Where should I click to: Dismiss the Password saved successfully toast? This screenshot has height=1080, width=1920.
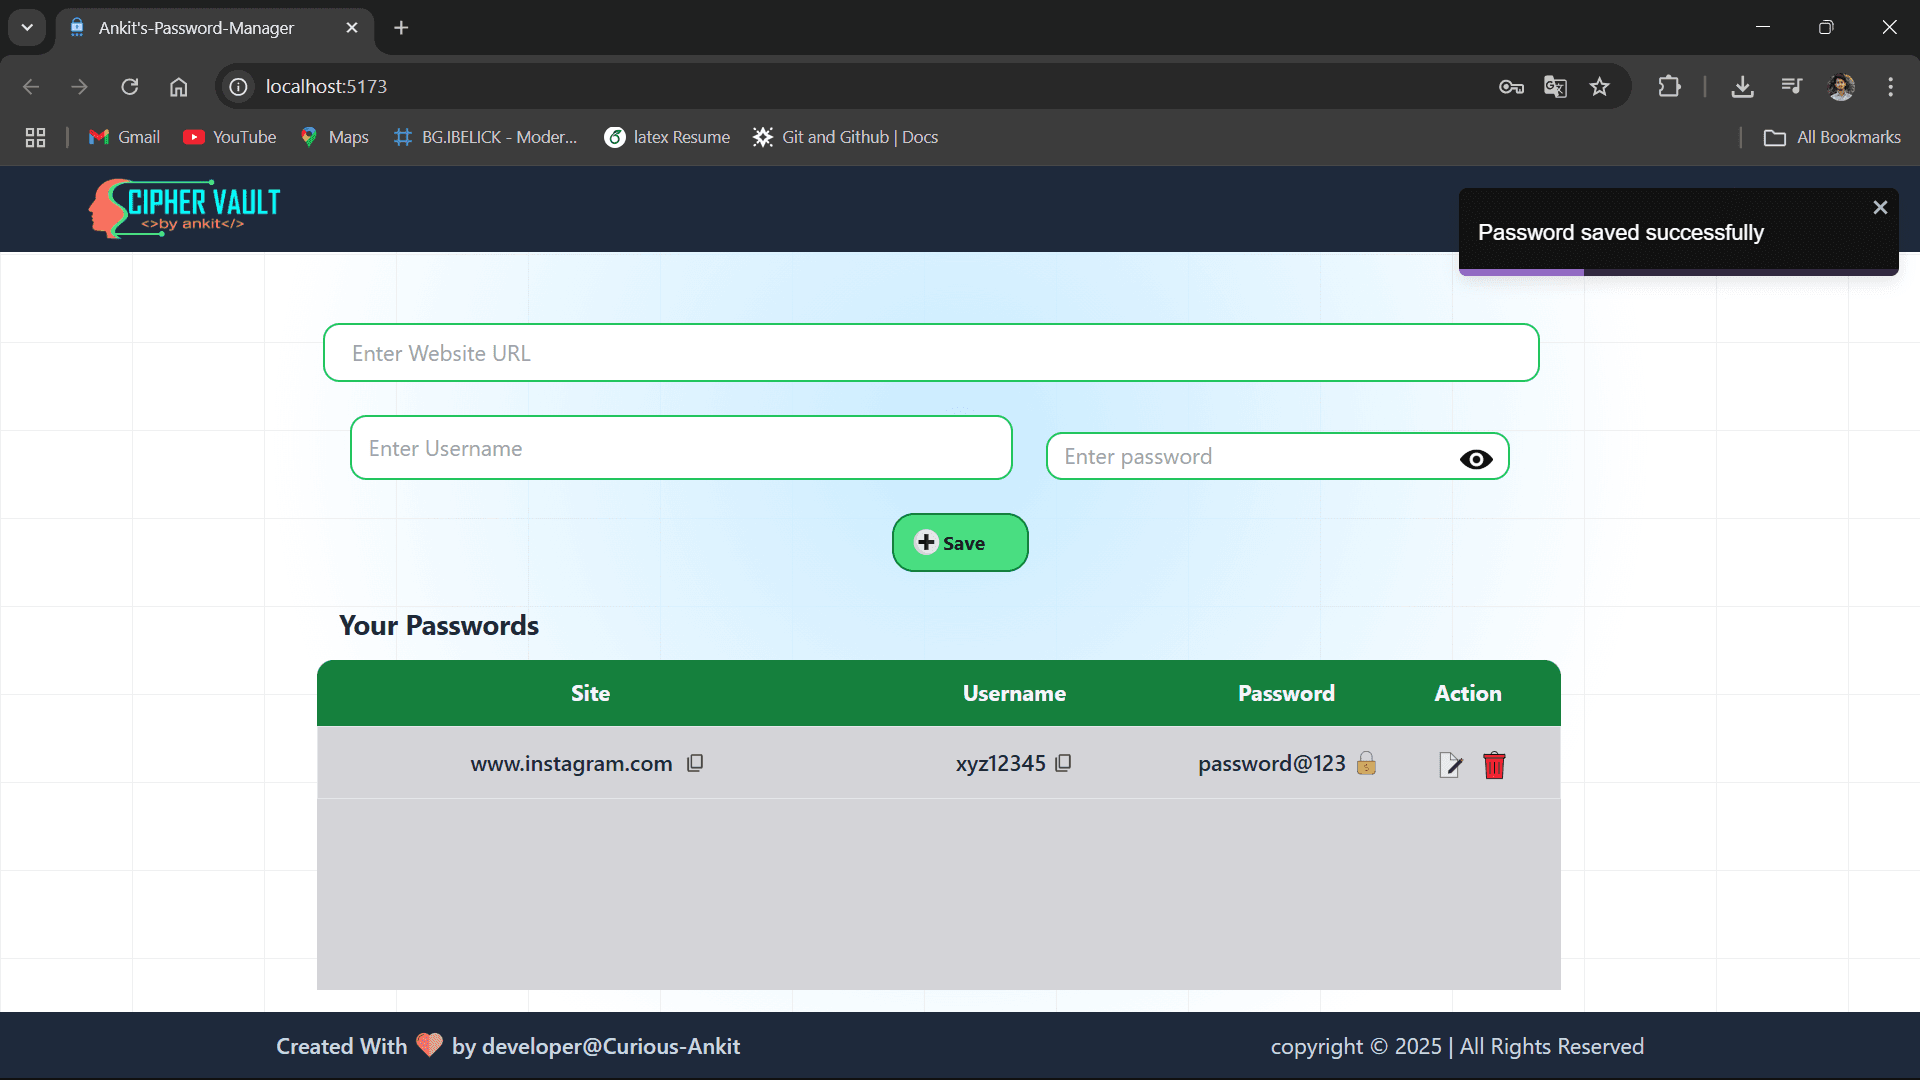pyautogui.click(x=1880, y=207)
